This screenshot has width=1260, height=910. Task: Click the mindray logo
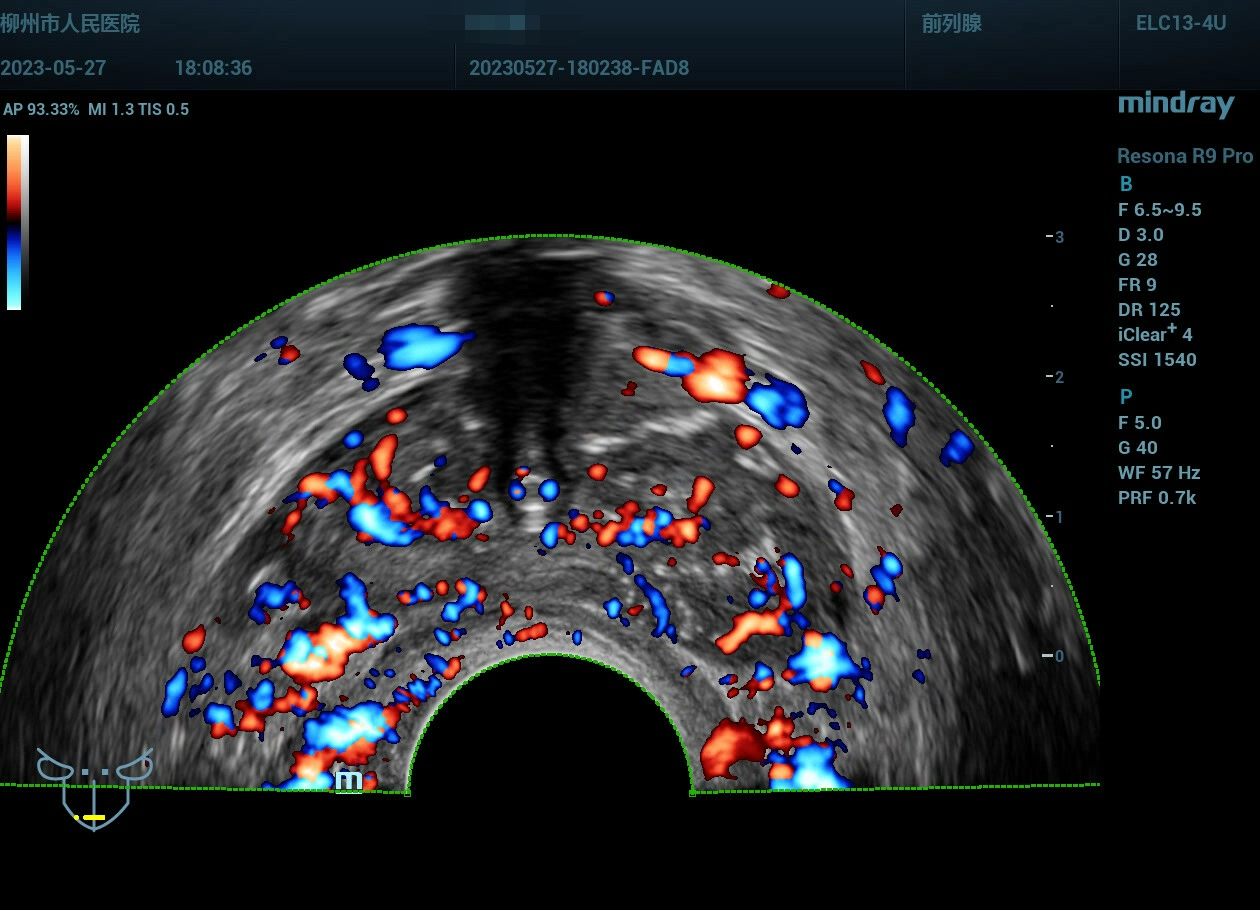tap(1176, 104)
